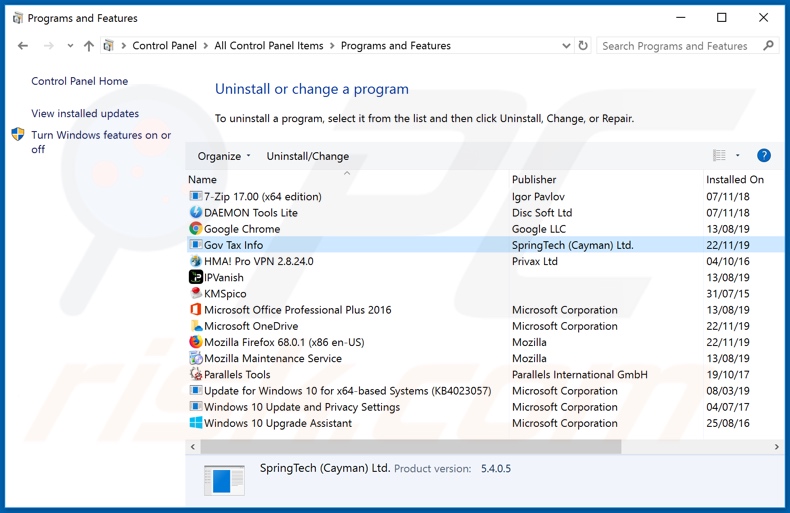The image size is (790, 513).
Task: Click the 7-Zip program icon
Action: point(195,196)
